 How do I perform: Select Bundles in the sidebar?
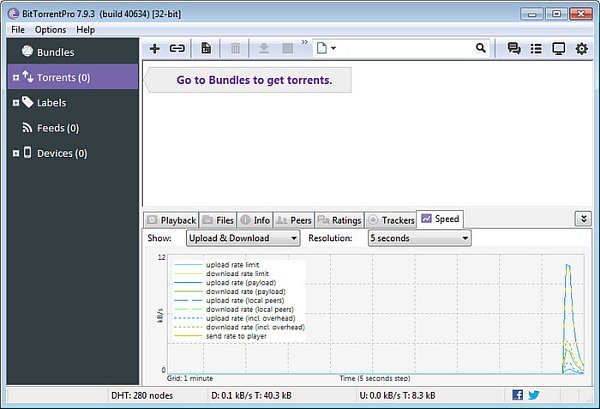point(73,52)
